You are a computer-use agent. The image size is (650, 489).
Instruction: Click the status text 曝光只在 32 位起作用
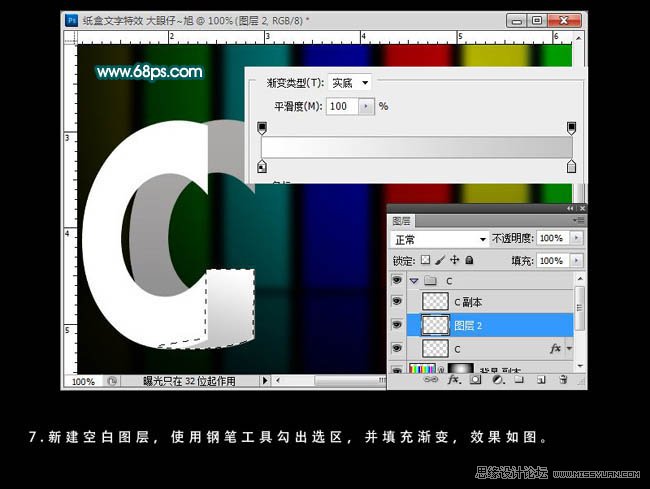189,381
